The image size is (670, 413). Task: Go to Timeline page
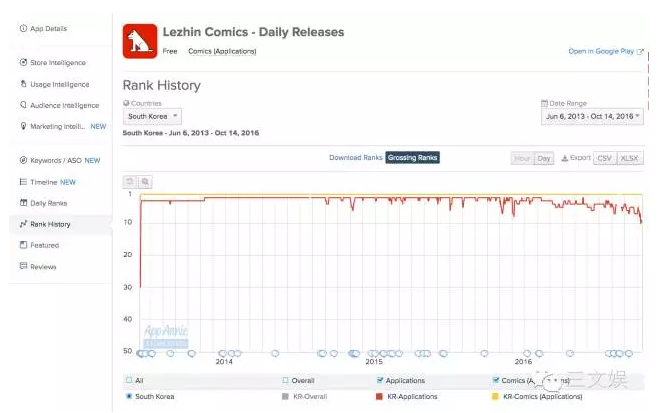[x=44, y=182]
